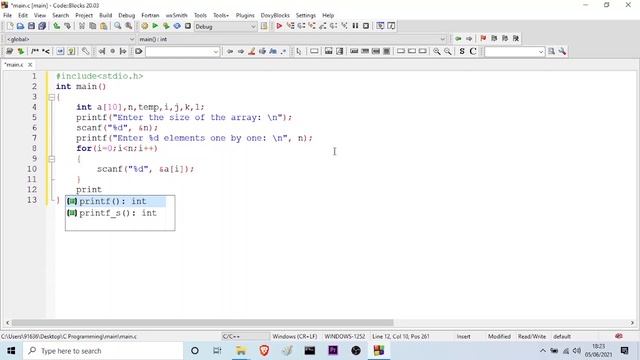Jump back using the green left arrow
640x360 pixels.
point(458,38)
